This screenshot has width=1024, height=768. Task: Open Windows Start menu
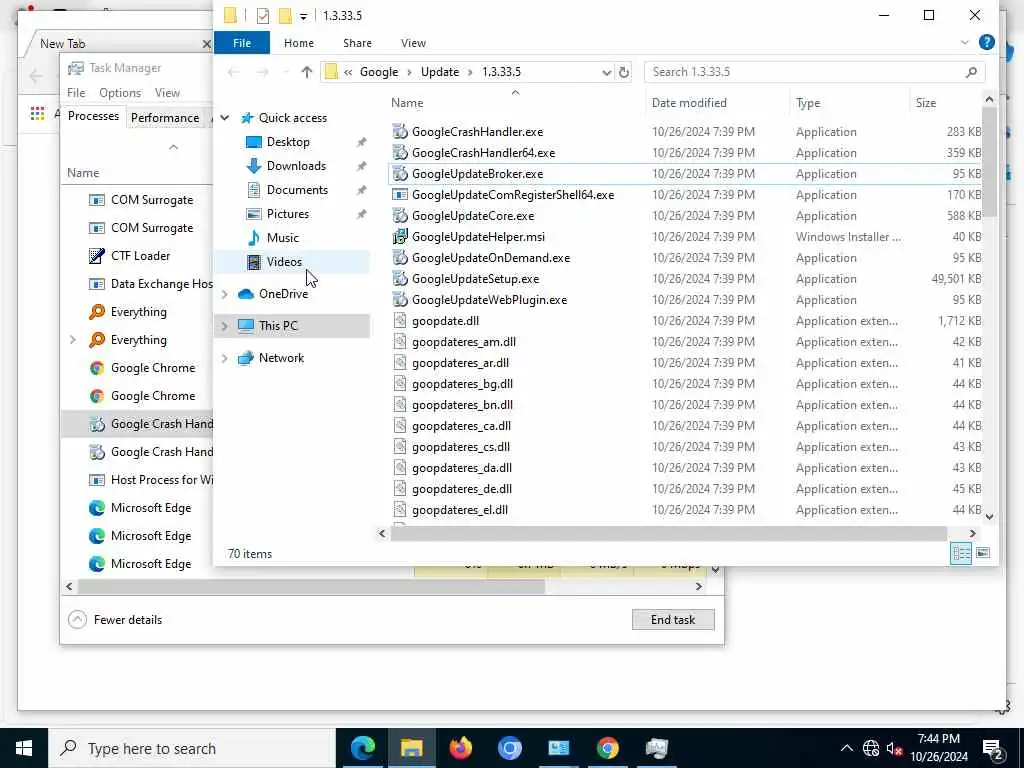[24, 748]
